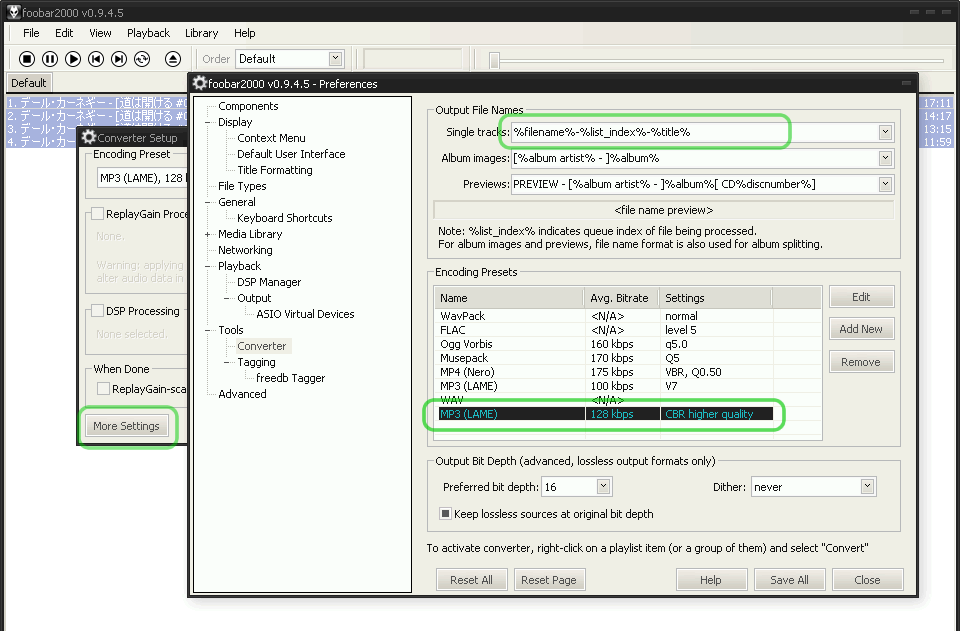
Task: Select Advanced in preferences tree
Action: [x=242, y=394]
